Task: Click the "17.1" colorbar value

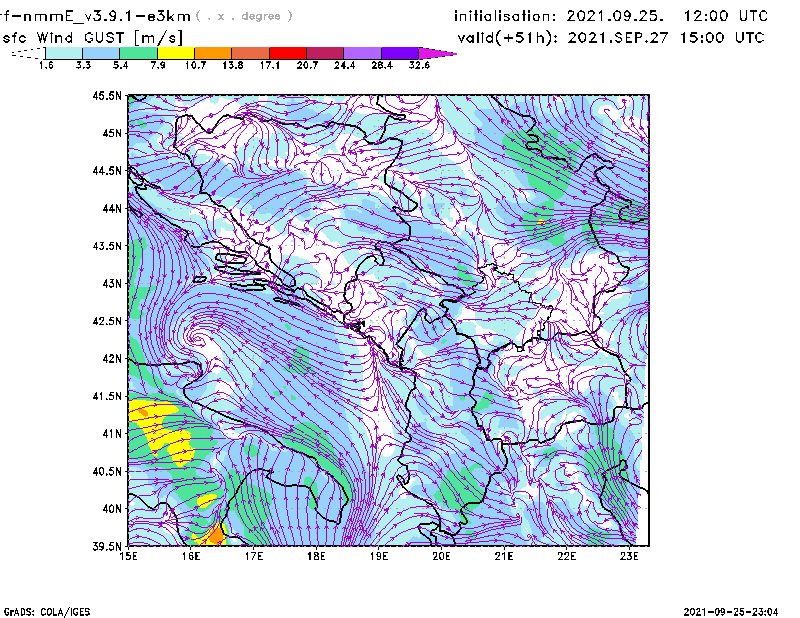Action: tap(270, 65)
